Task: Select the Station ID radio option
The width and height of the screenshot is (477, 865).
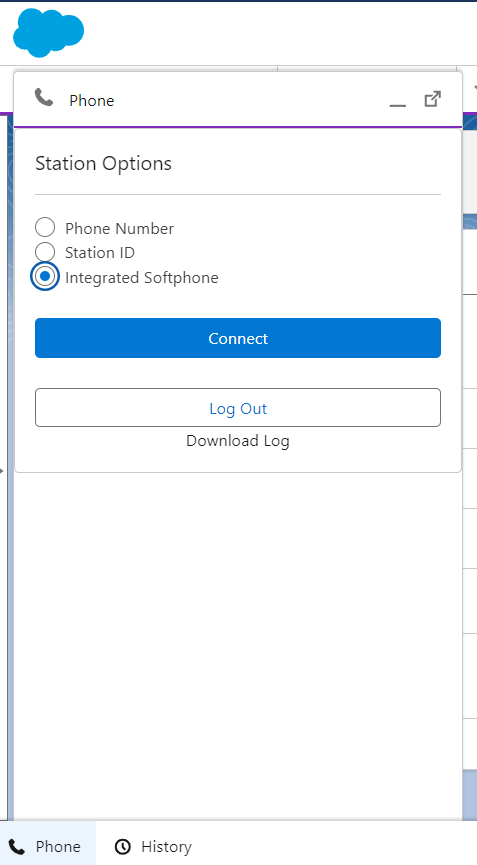Action: (45, 252)
